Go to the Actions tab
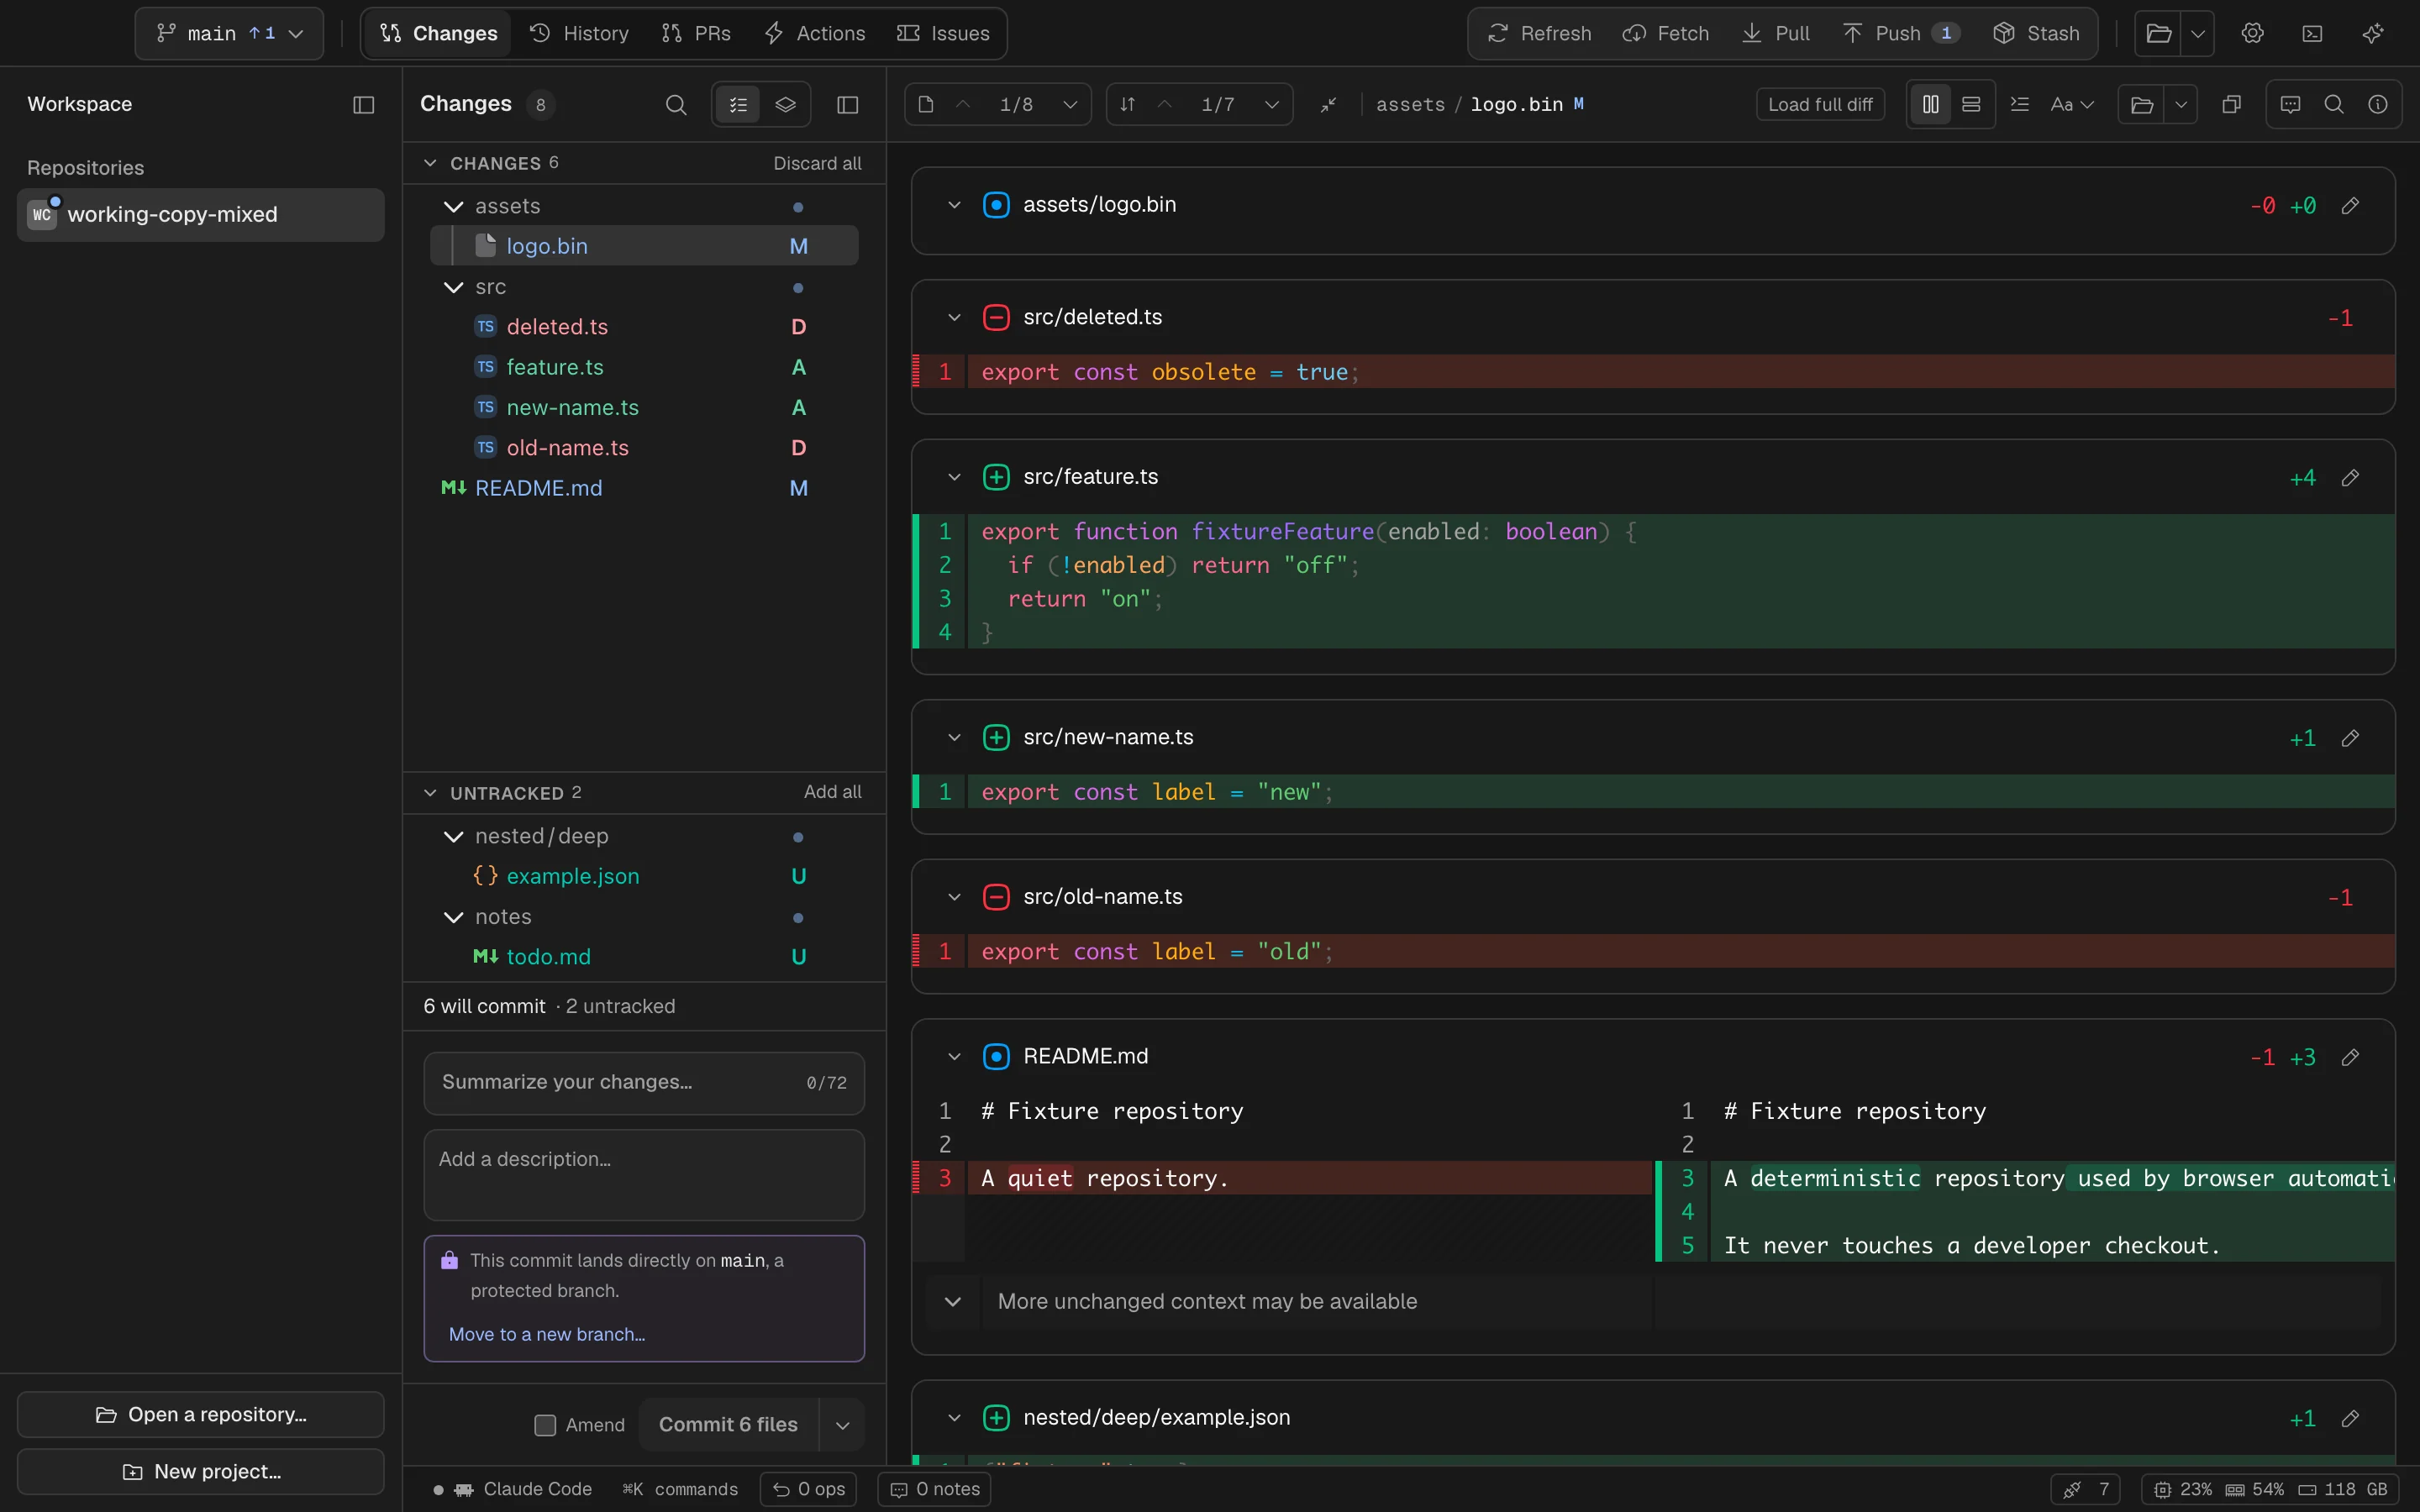 (814, 33)
